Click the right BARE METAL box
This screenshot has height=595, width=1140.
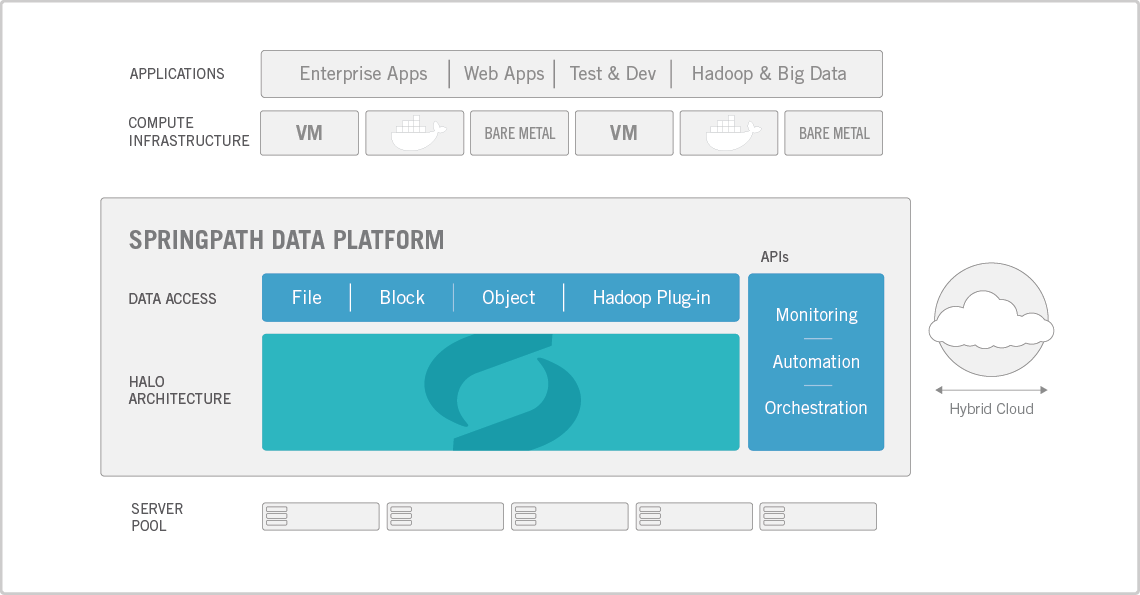833,133
